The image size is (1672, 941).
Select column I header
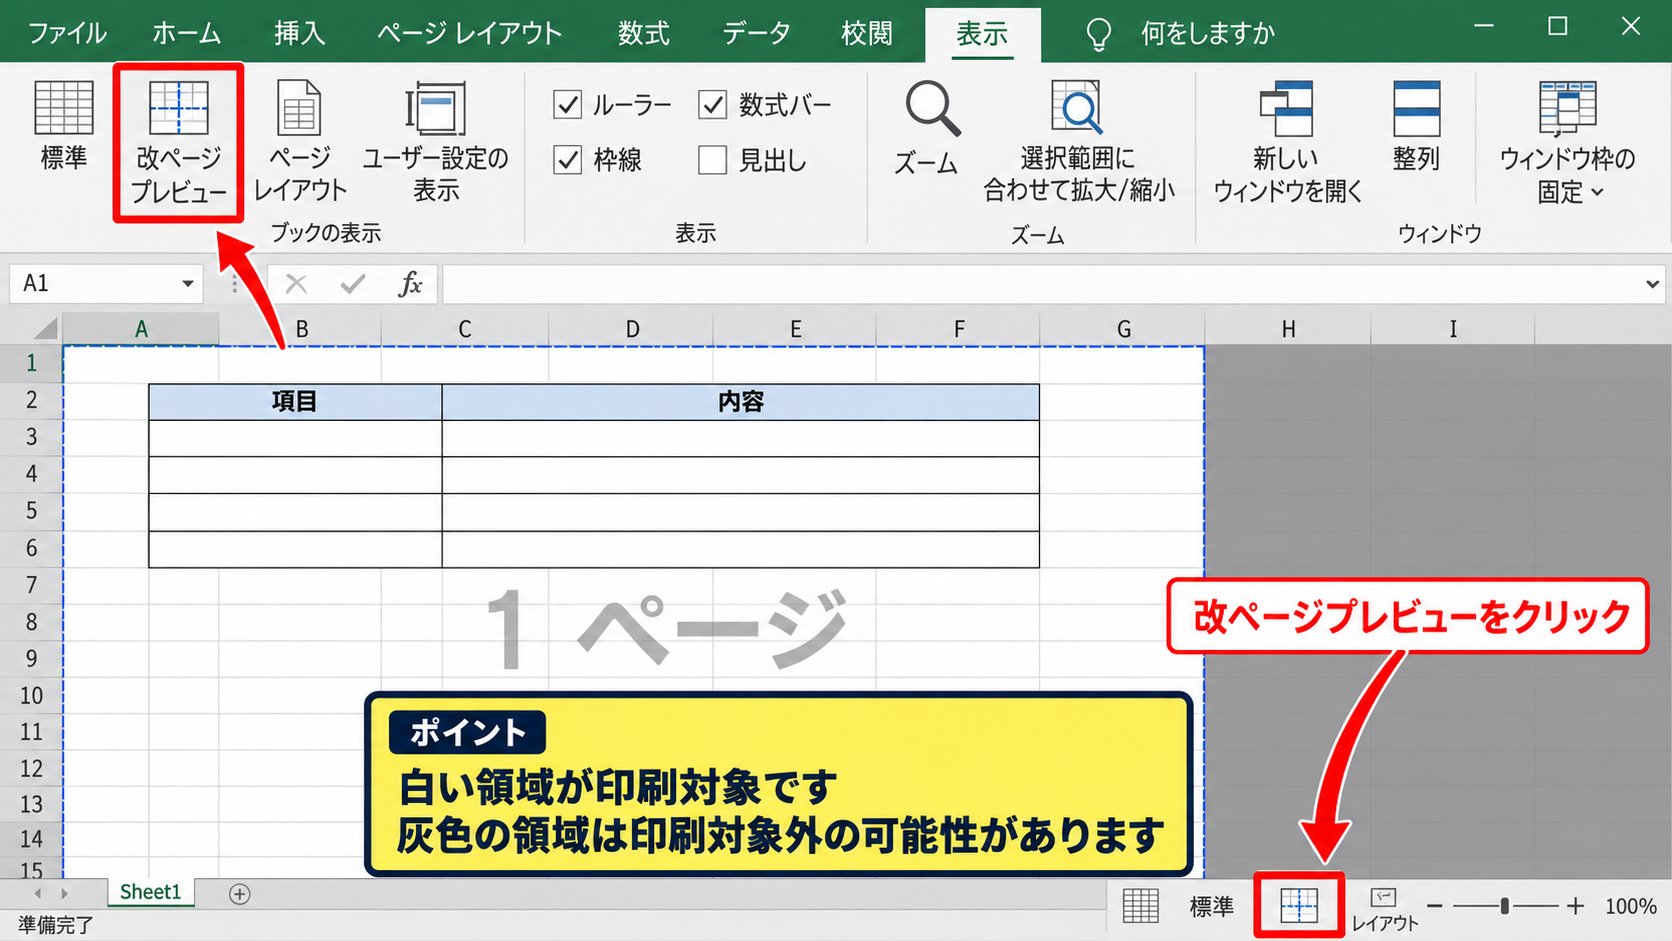click(1452, 329)
